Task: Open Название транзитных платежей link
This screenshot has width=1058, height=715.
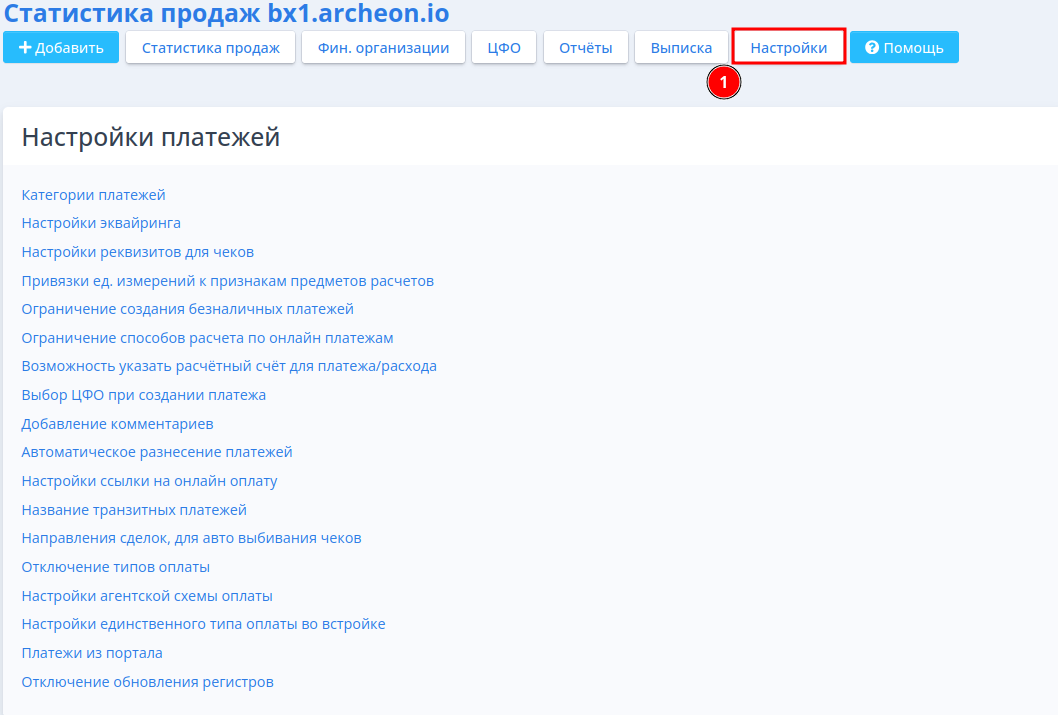Action: point(134,510)
